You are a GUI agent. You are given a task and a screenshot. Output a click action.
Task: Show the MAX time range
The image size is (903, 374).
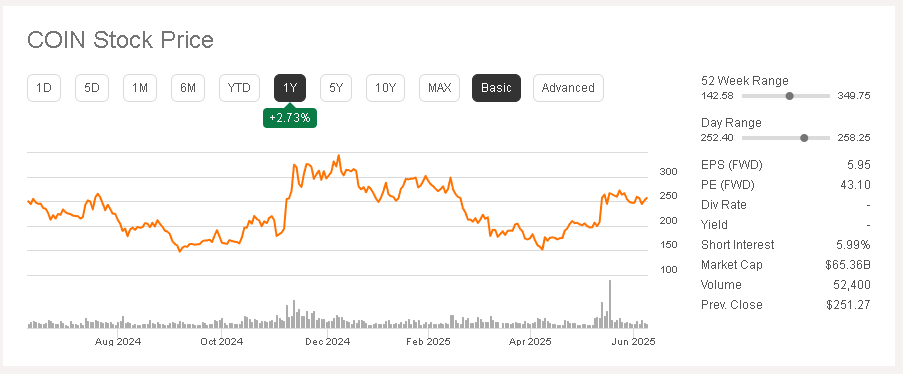[439, 88]
